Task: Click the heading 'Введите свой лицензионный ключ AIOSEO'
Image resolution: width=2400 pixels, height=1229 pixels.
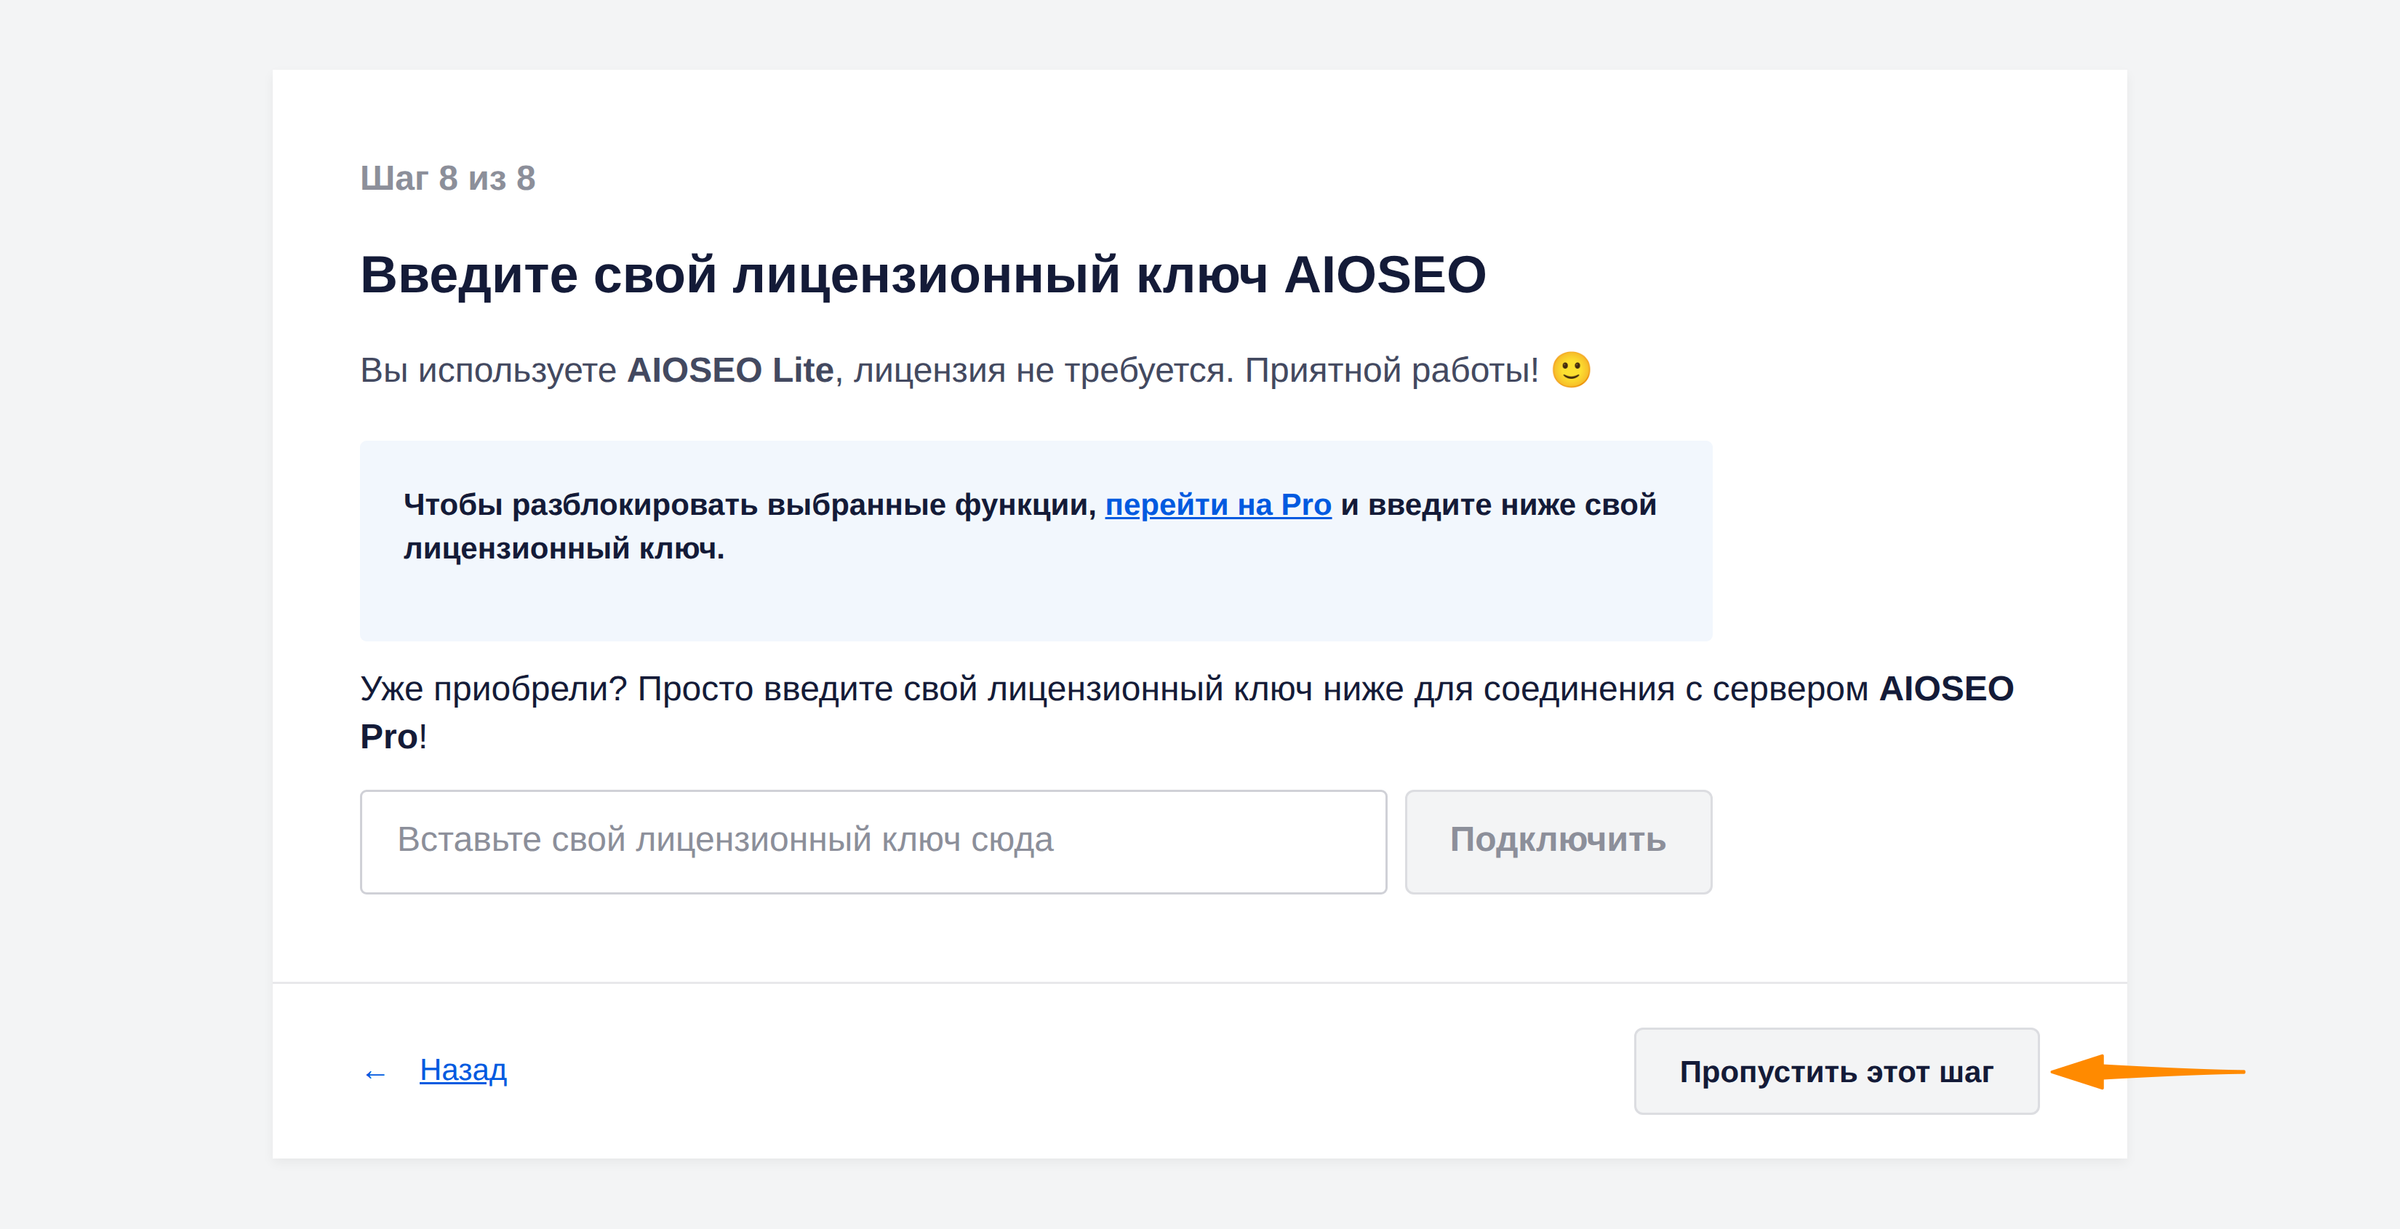Action: coord(923,275)
